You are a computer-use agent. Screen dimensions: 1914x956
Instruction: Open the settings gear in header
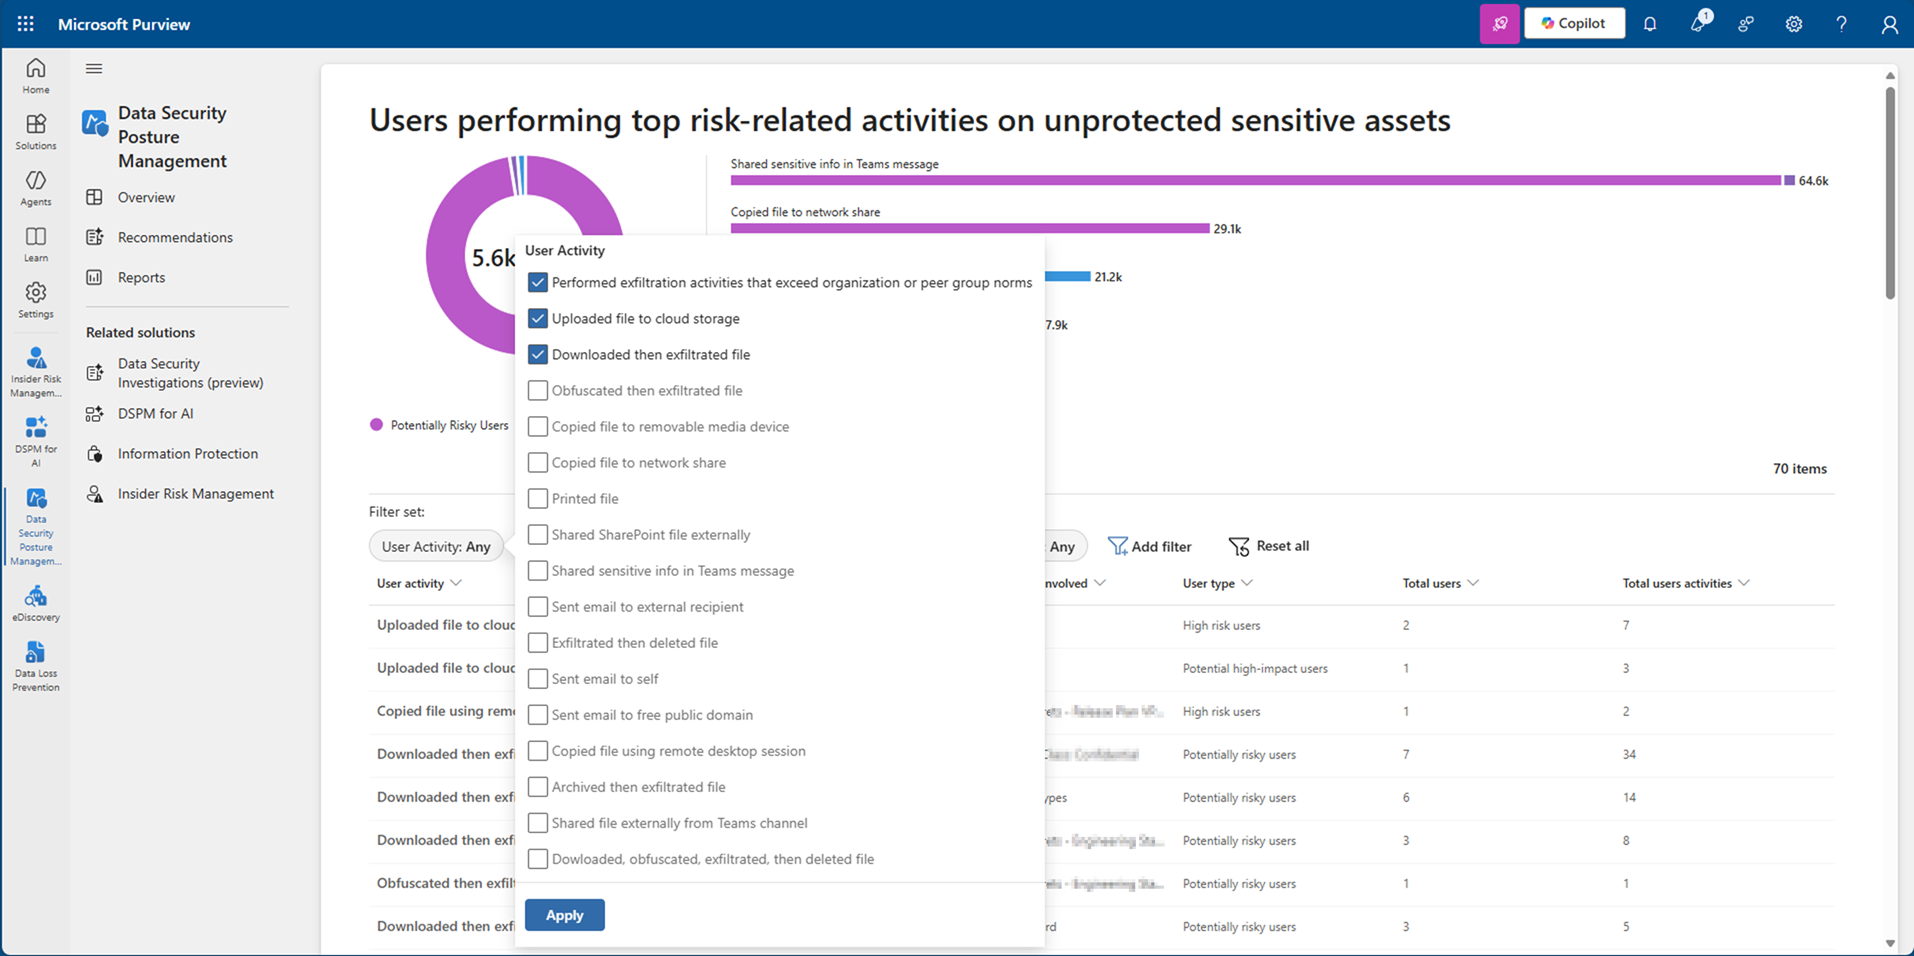(x=1794, y=24)
